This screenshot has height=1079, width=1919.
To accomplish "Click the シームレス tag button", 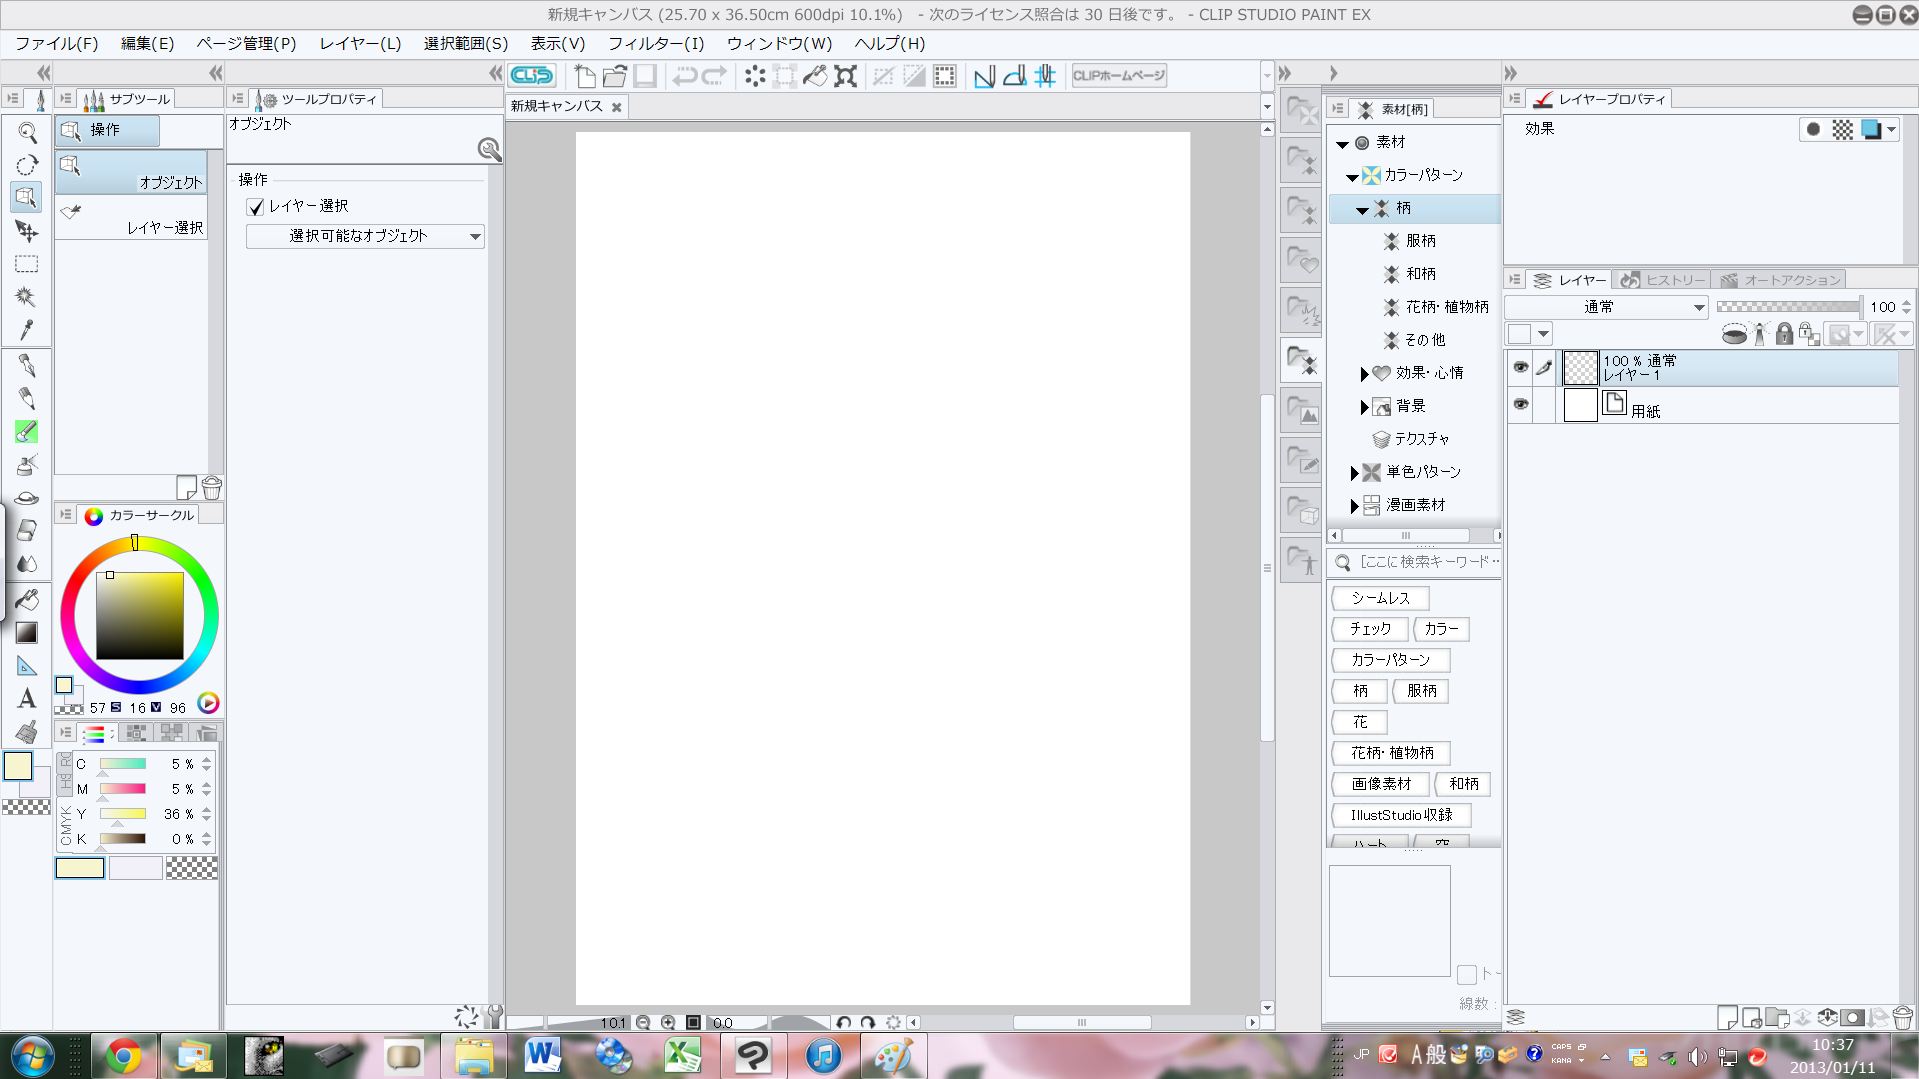I will tap(1380, 598).
